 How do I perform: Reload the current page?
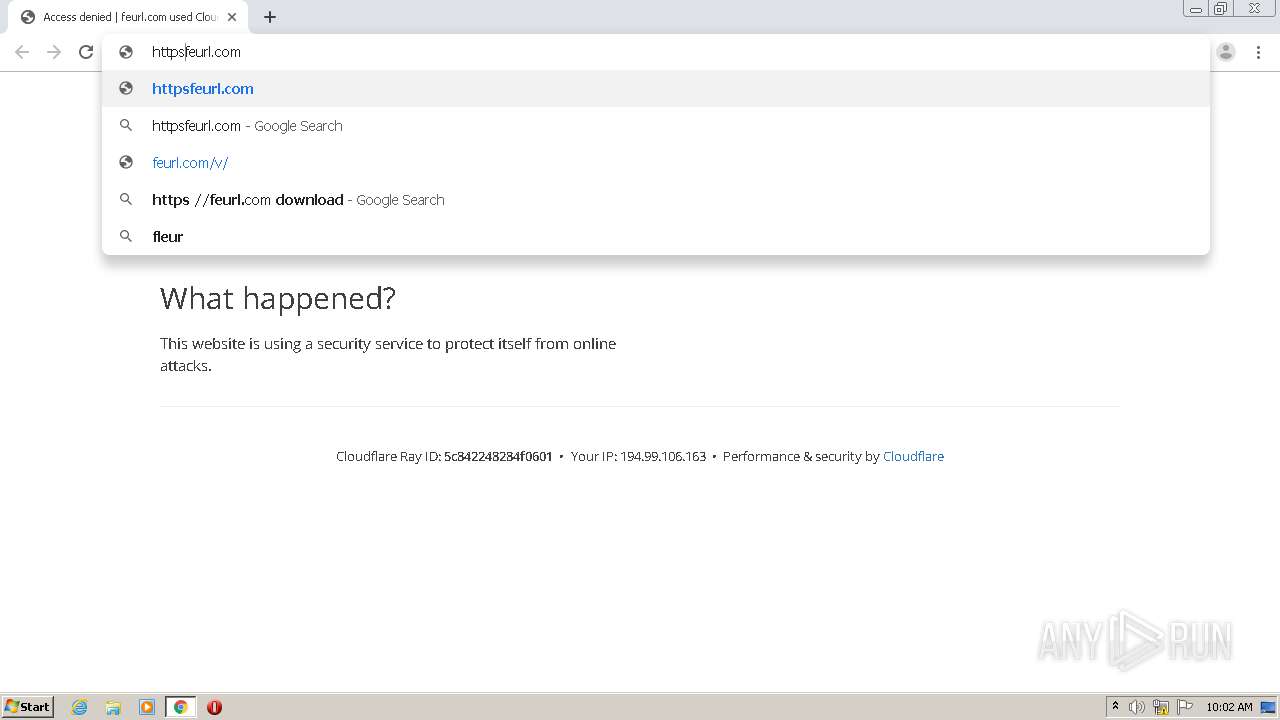point(86,52)
